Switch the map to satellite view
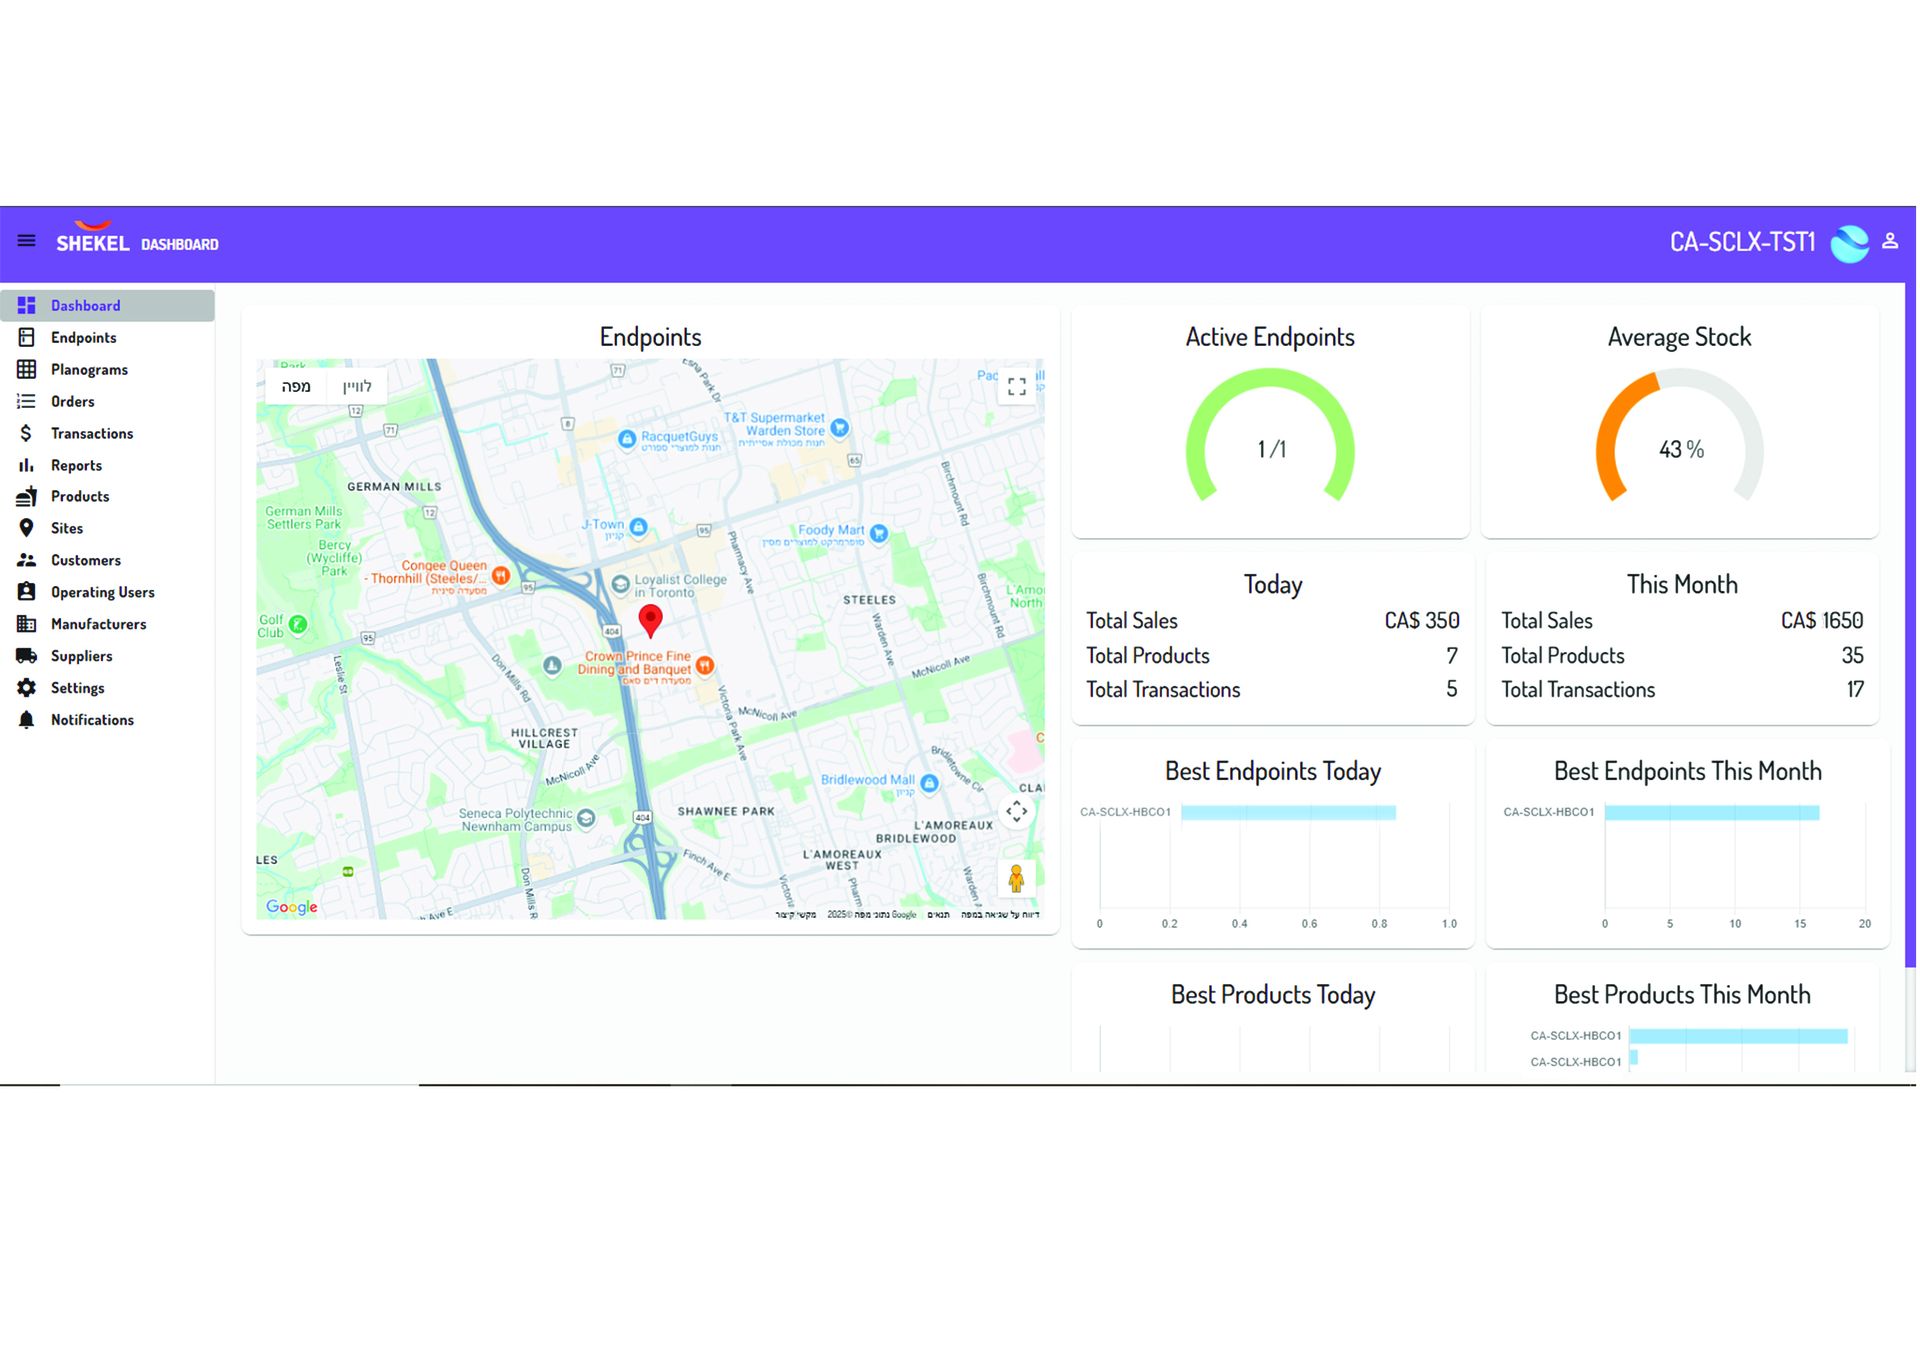The height and width of the screenshot is (1358, 1920). [x=357, y=387]
